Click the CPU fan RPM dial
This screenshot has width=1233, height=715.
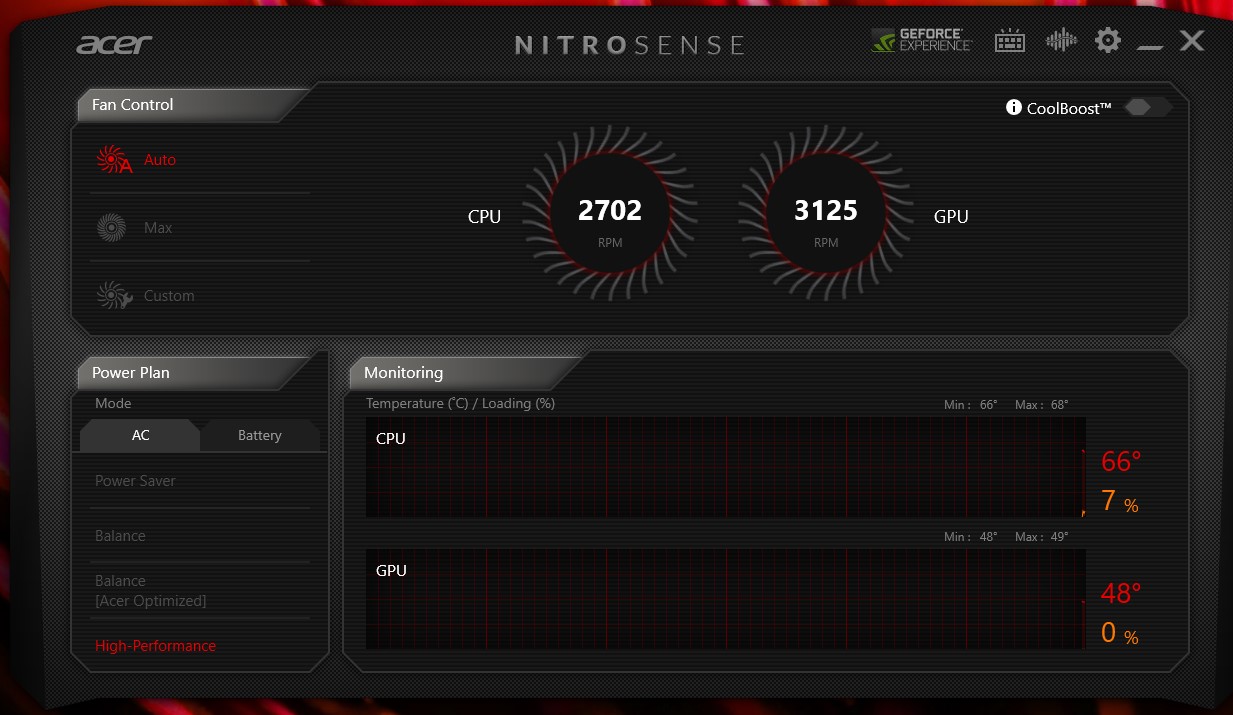609,216
